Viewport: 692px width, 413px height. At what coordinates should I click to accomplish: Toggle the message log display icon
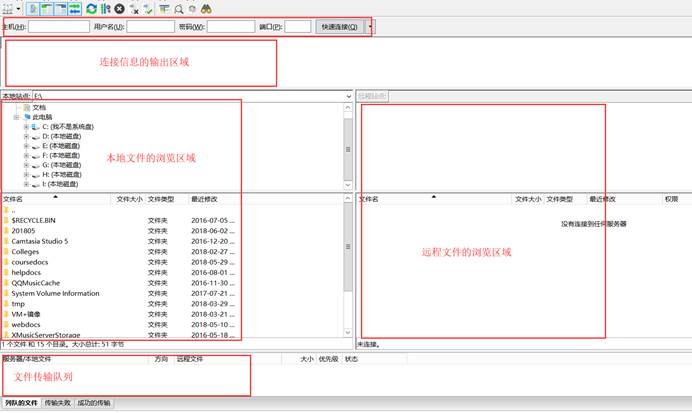coord(35,8)
